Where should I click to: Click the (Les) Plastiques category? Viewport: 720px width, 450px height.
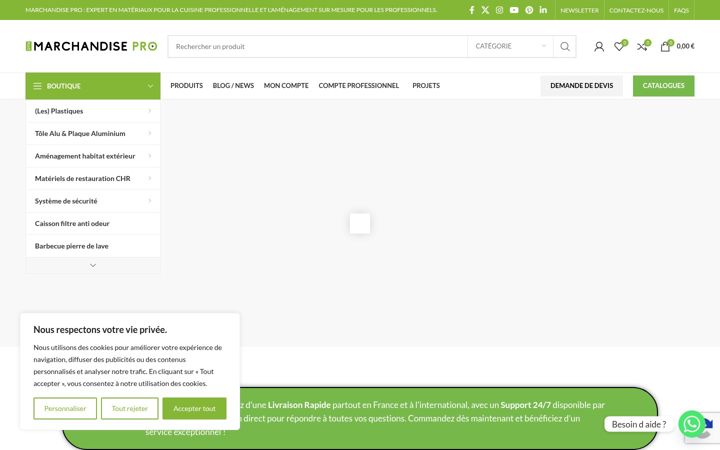pyautogui.click(x=59, y=111)
